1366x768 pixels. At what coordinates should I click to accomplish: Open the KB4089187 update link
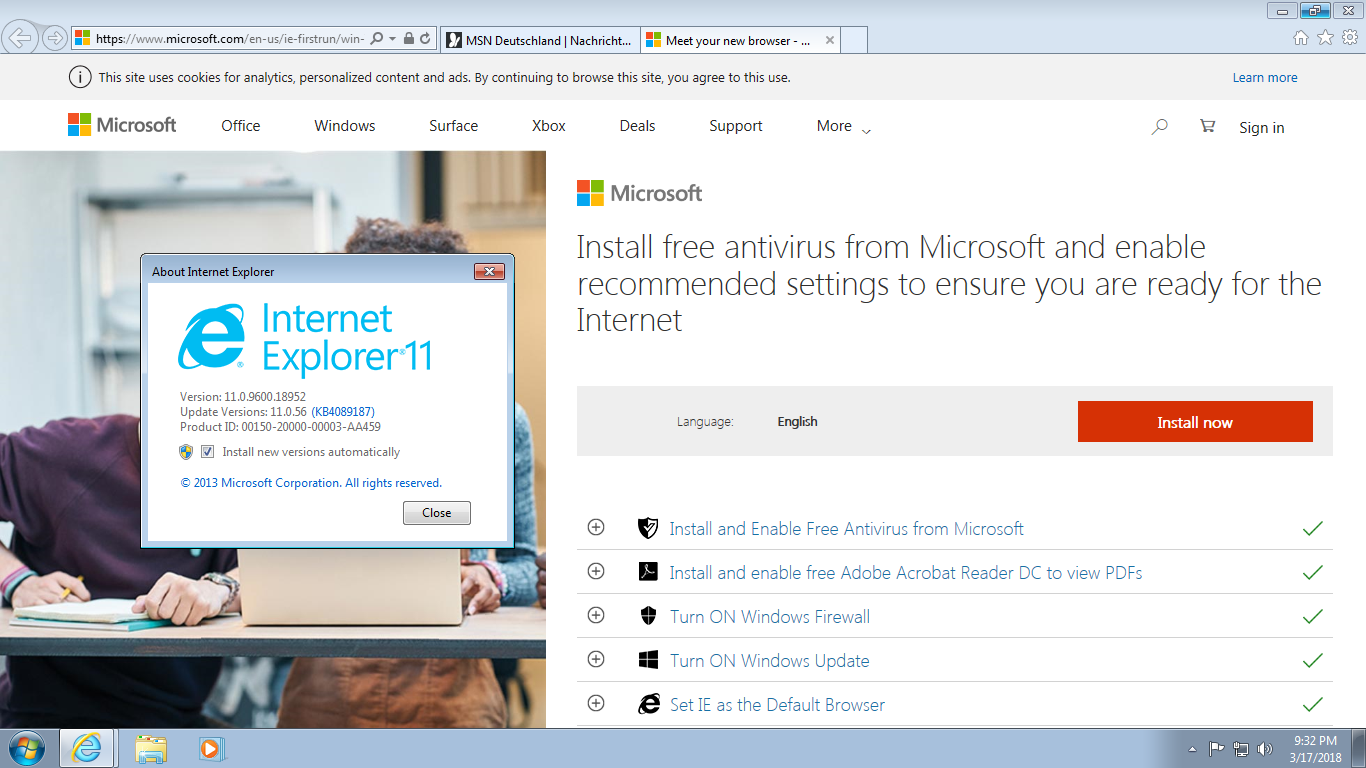[343, 412]
